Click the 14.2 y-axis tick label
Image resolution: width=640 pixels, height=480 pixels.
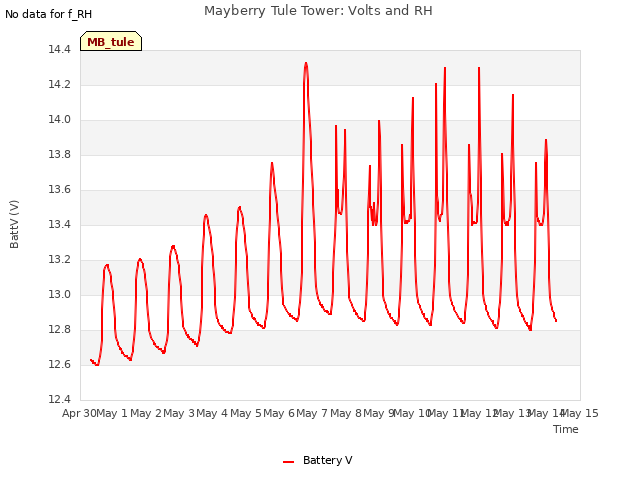(x=60, y=84)
